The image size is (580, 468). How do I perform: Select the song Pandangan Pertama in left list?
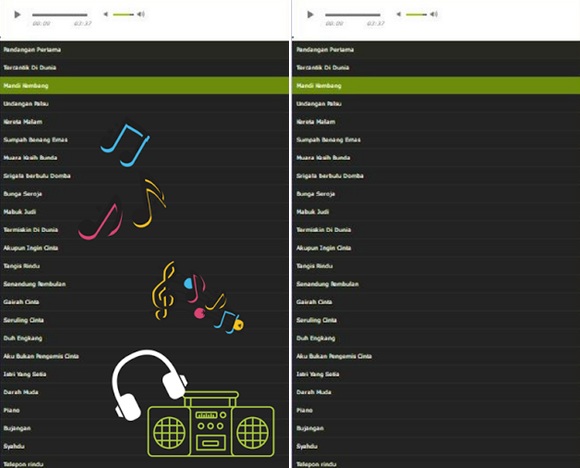(x=144, y=50)
